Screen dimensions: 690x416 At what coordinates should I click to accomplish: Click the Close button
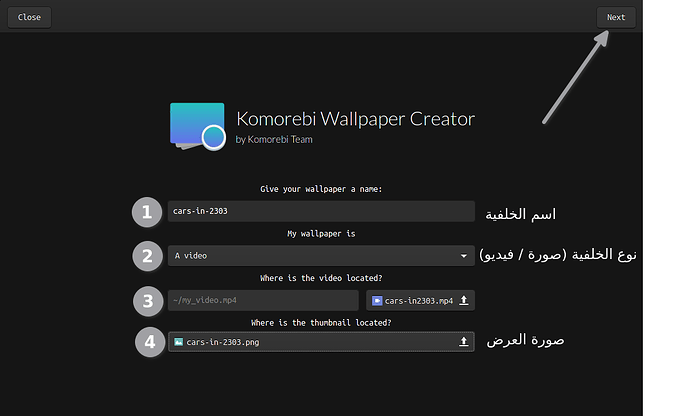coord(29,18)
